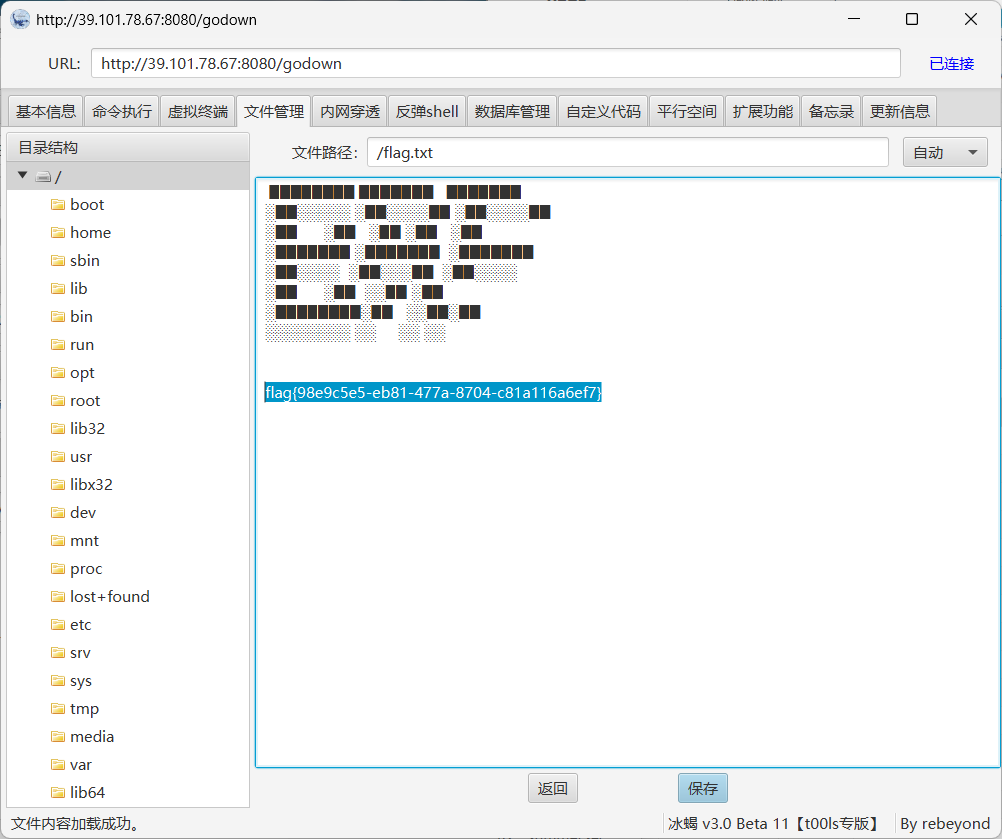Screen dimensions: 1002x839
Task: Open the 数据库管理 tab
Action: 511,111
